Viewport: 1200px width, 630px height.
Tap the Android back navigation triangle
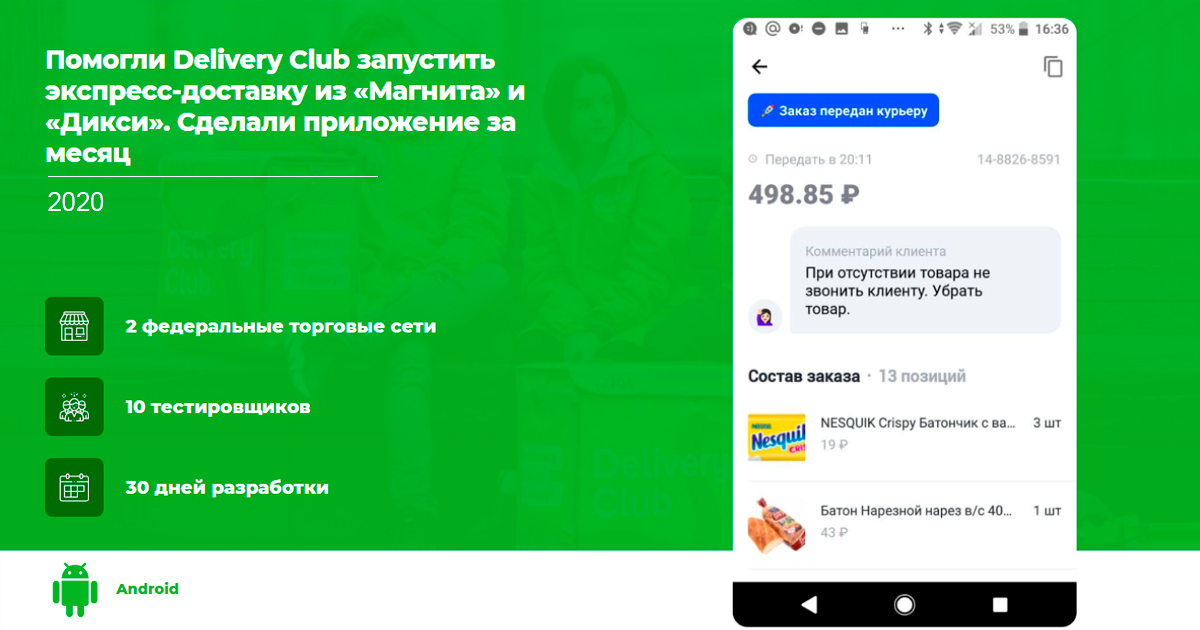[x=809, y=604]
